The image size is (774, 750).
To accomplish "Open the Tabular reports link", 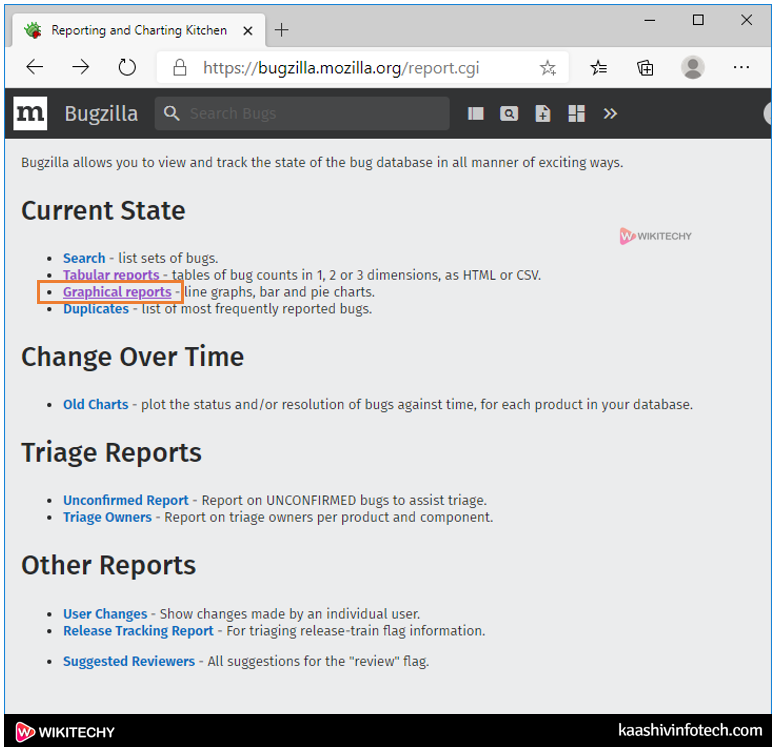I will (111, 275).
